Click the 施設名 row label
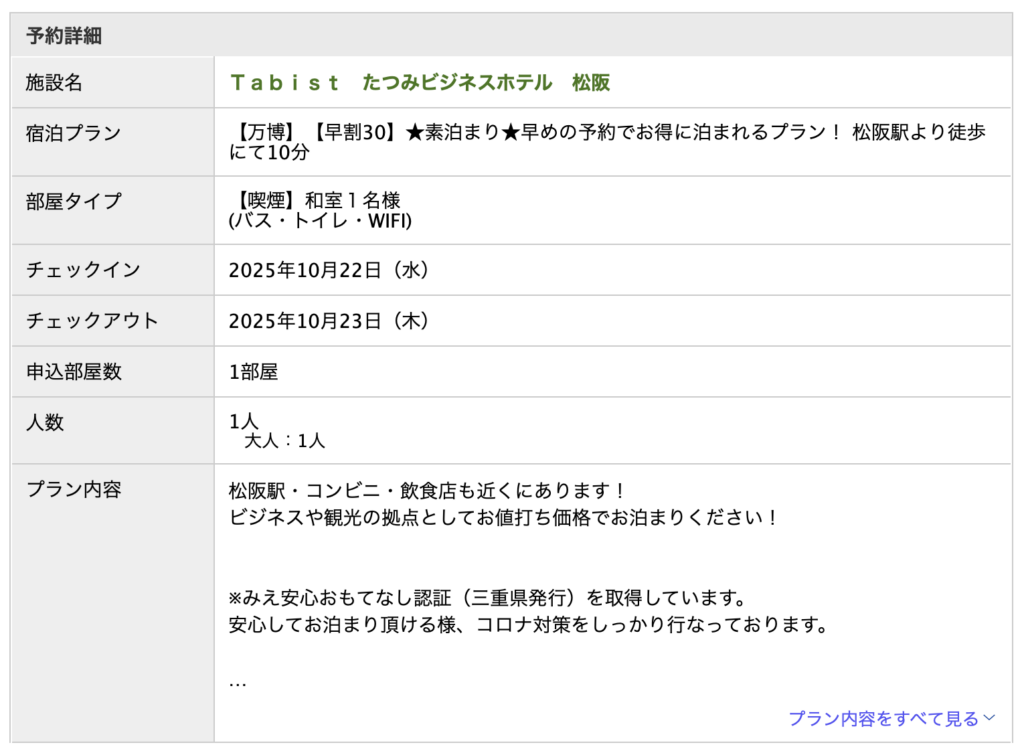Screen dimensions: 1024x755 [54, 83]
